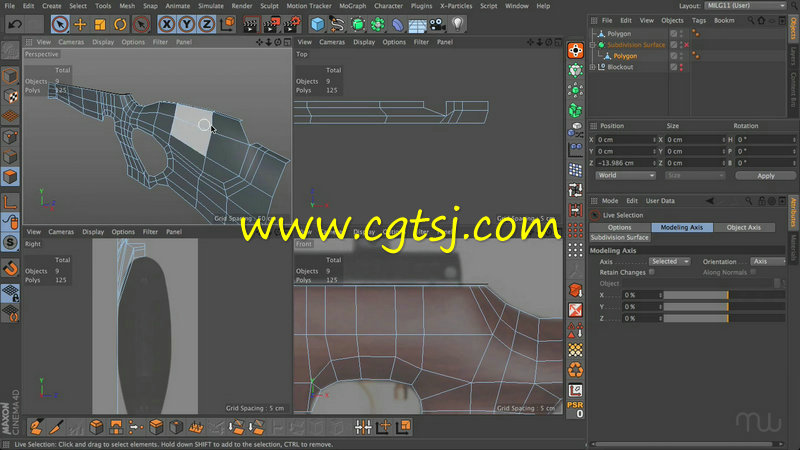Click the Position Z input field
Screen dimensions: 800x450
click(626, 163)
